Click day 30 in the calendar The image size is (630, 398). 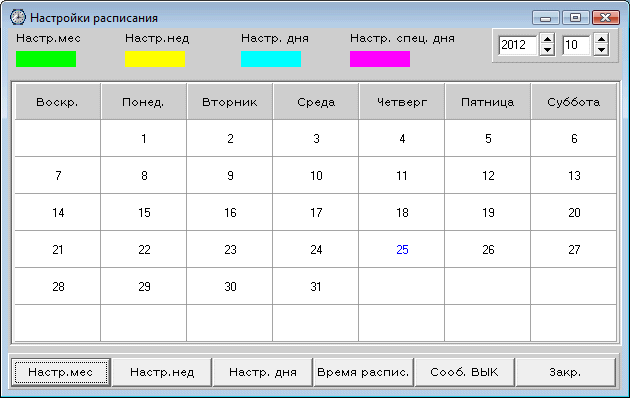coord(229,286)
